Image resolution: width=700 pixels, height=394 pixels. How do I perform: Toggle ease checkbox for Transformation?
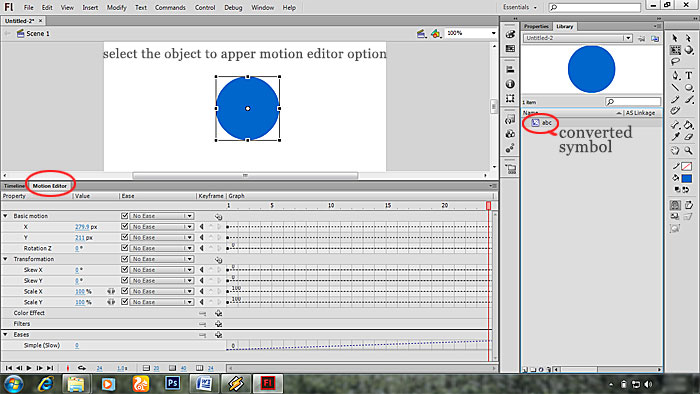[x=125, y=258]
